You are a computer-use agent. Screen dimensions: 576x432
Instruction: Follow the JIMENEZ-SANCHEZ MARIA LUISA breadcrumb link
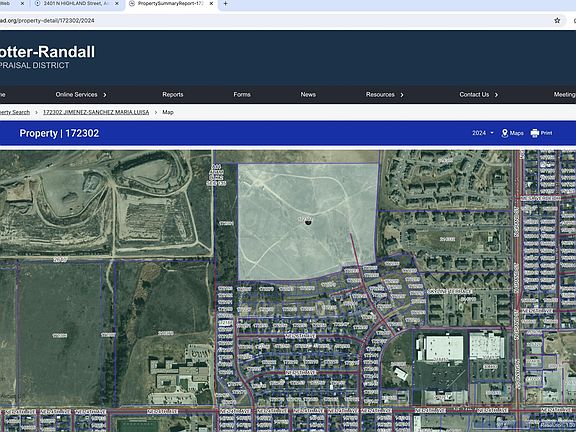(96, 112)
